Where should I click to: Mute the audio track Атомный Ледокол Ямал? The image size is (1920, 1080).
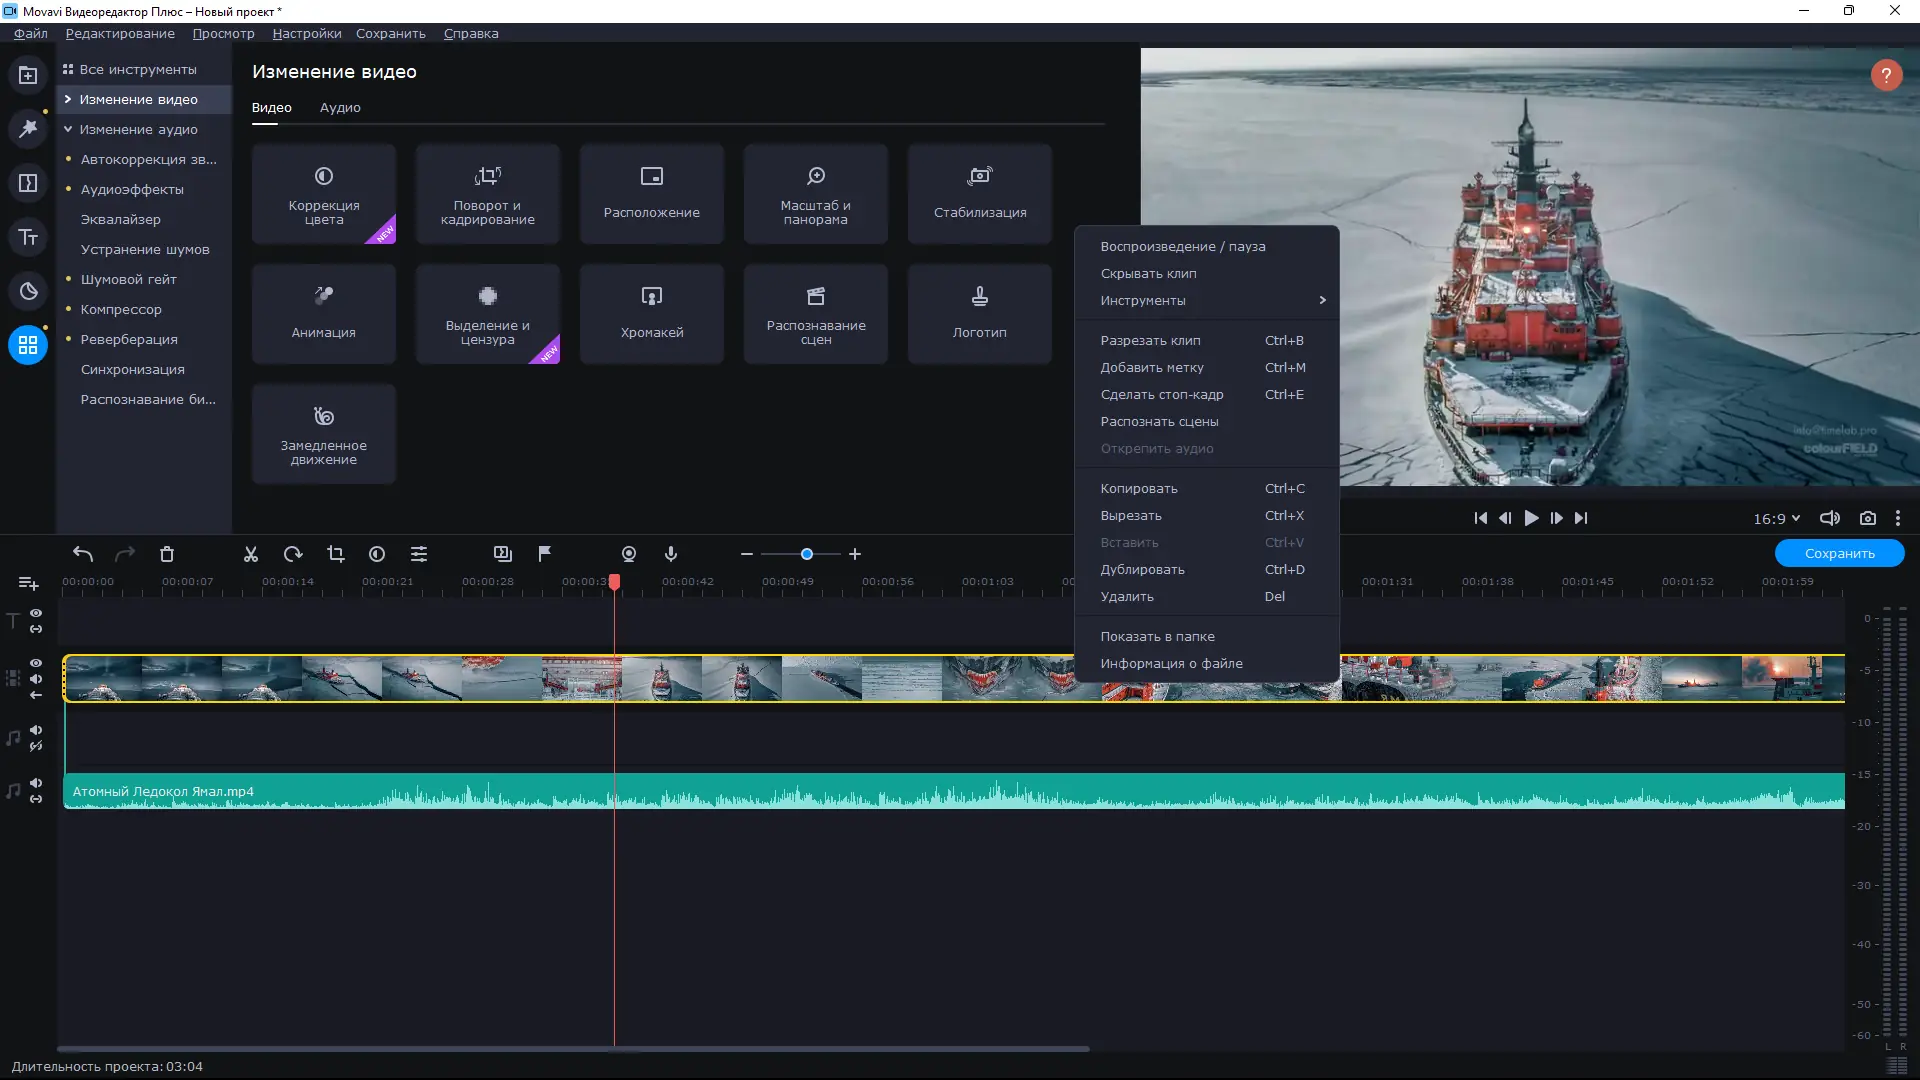pos(36,783)
